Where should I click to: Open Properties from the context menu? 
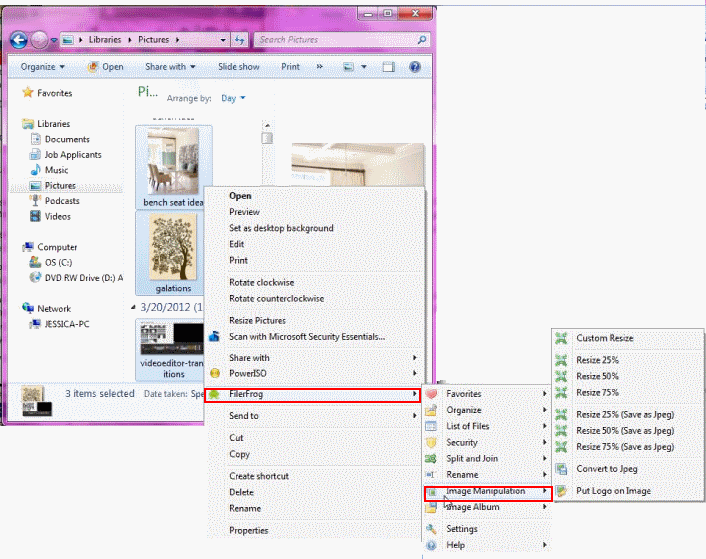pos(249,531)
